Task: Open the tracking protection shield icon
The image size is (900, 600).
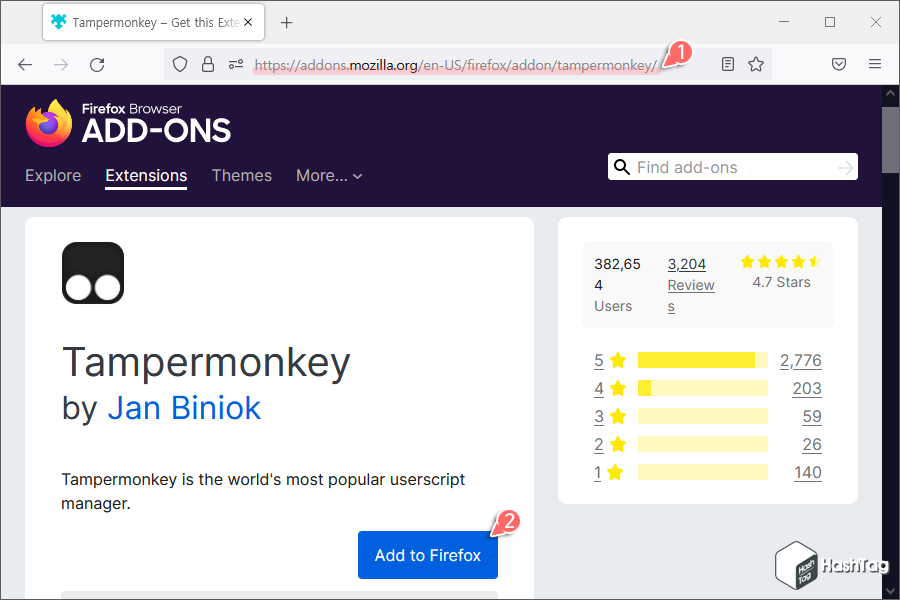Action: [x=180, y=63]
